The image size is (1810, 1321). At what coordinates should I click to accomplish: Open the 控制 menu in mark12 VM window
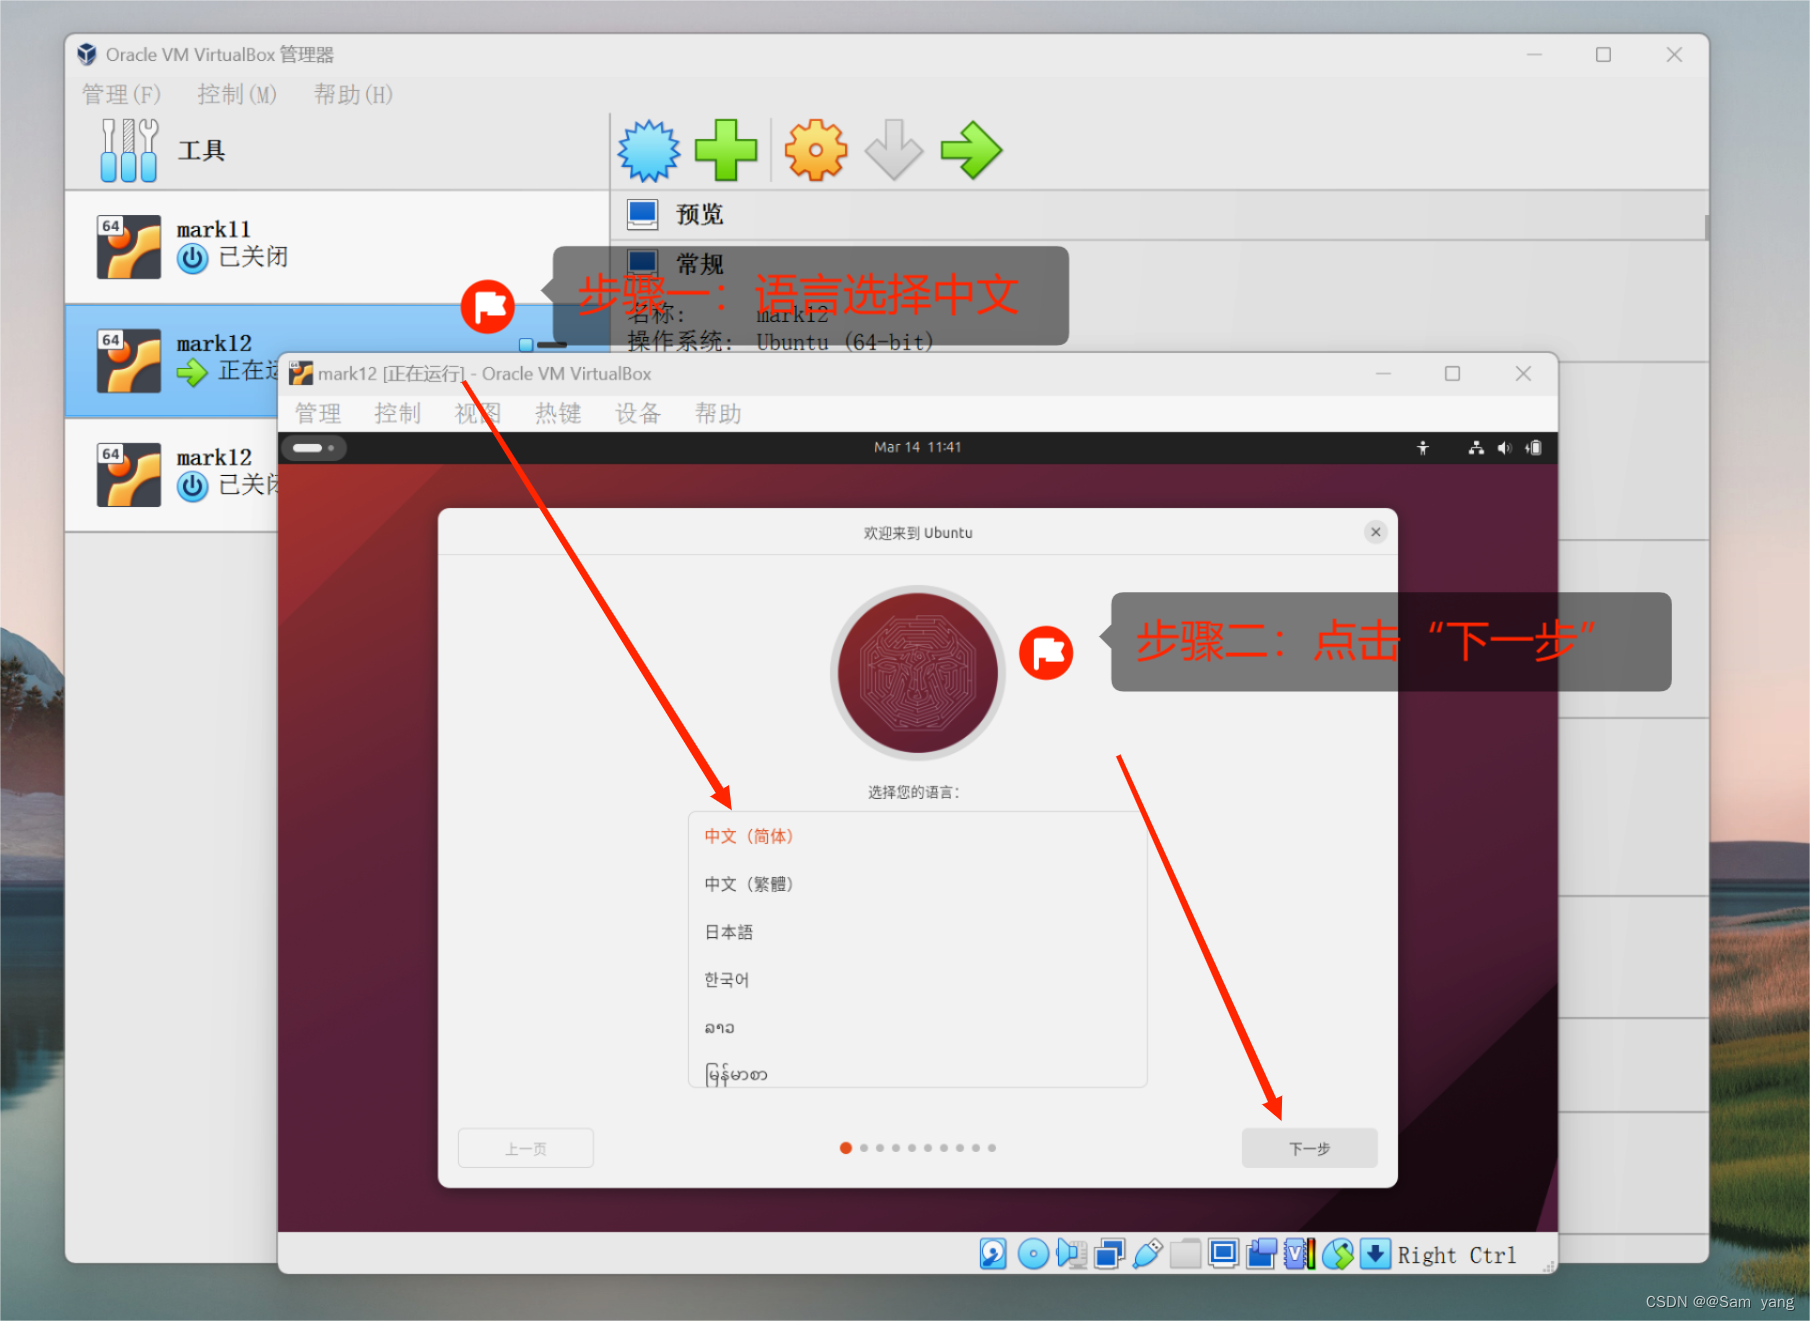pos(398,414)
